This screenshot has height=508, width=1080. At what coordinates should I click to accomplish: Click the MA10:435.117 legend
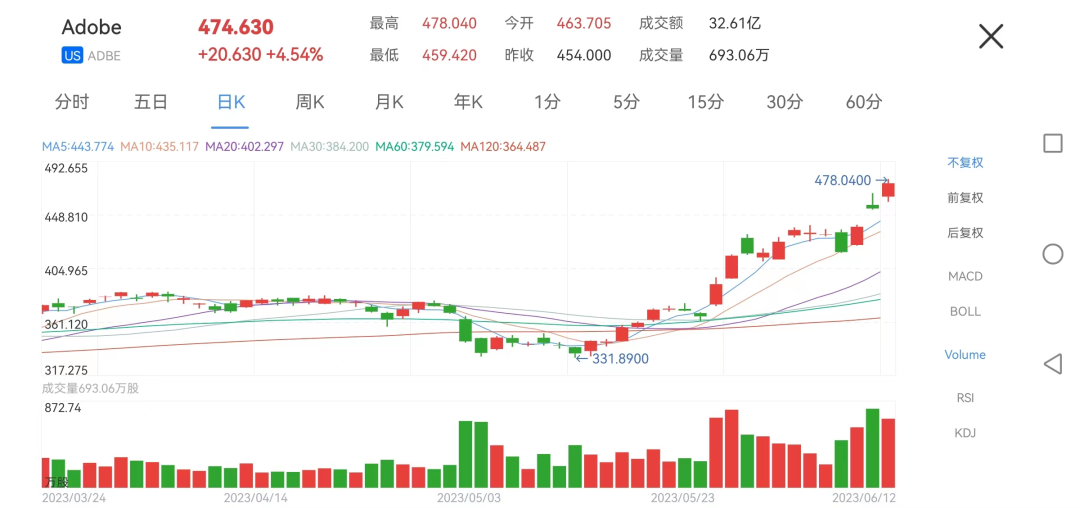coord(159,147)
